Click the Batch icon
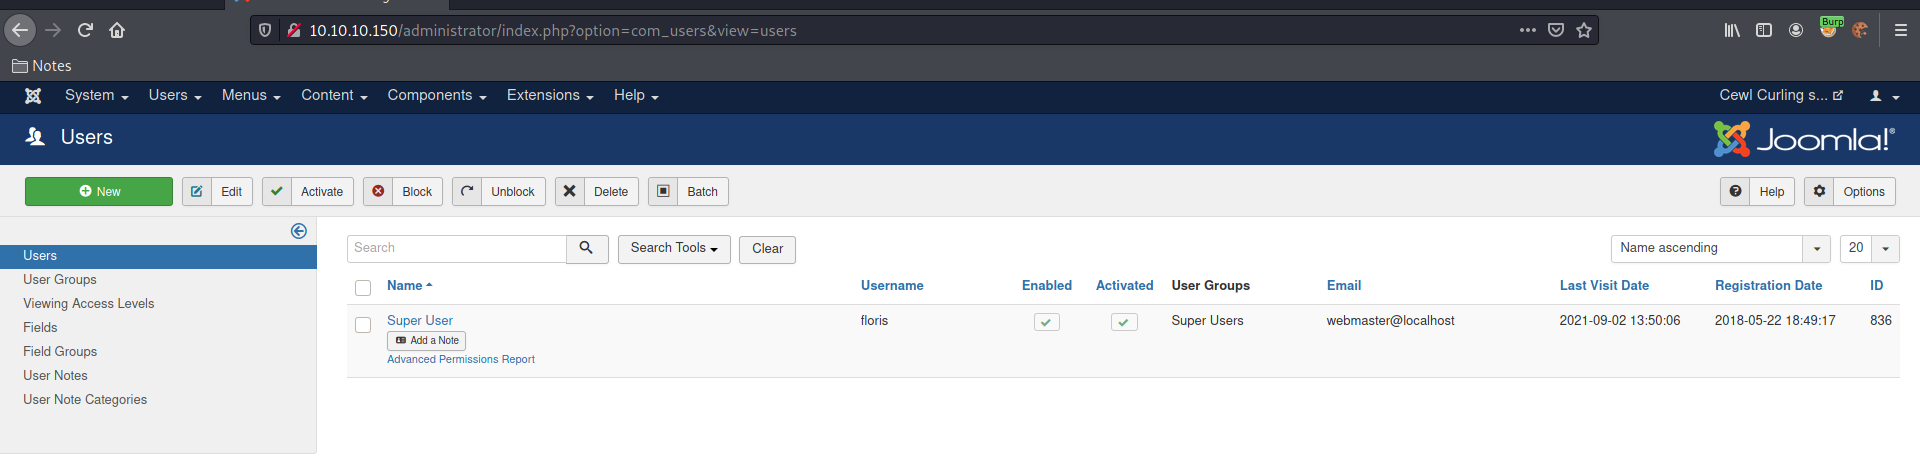Viewport: 1920px width, 470px height. click(x=663, y=191)
